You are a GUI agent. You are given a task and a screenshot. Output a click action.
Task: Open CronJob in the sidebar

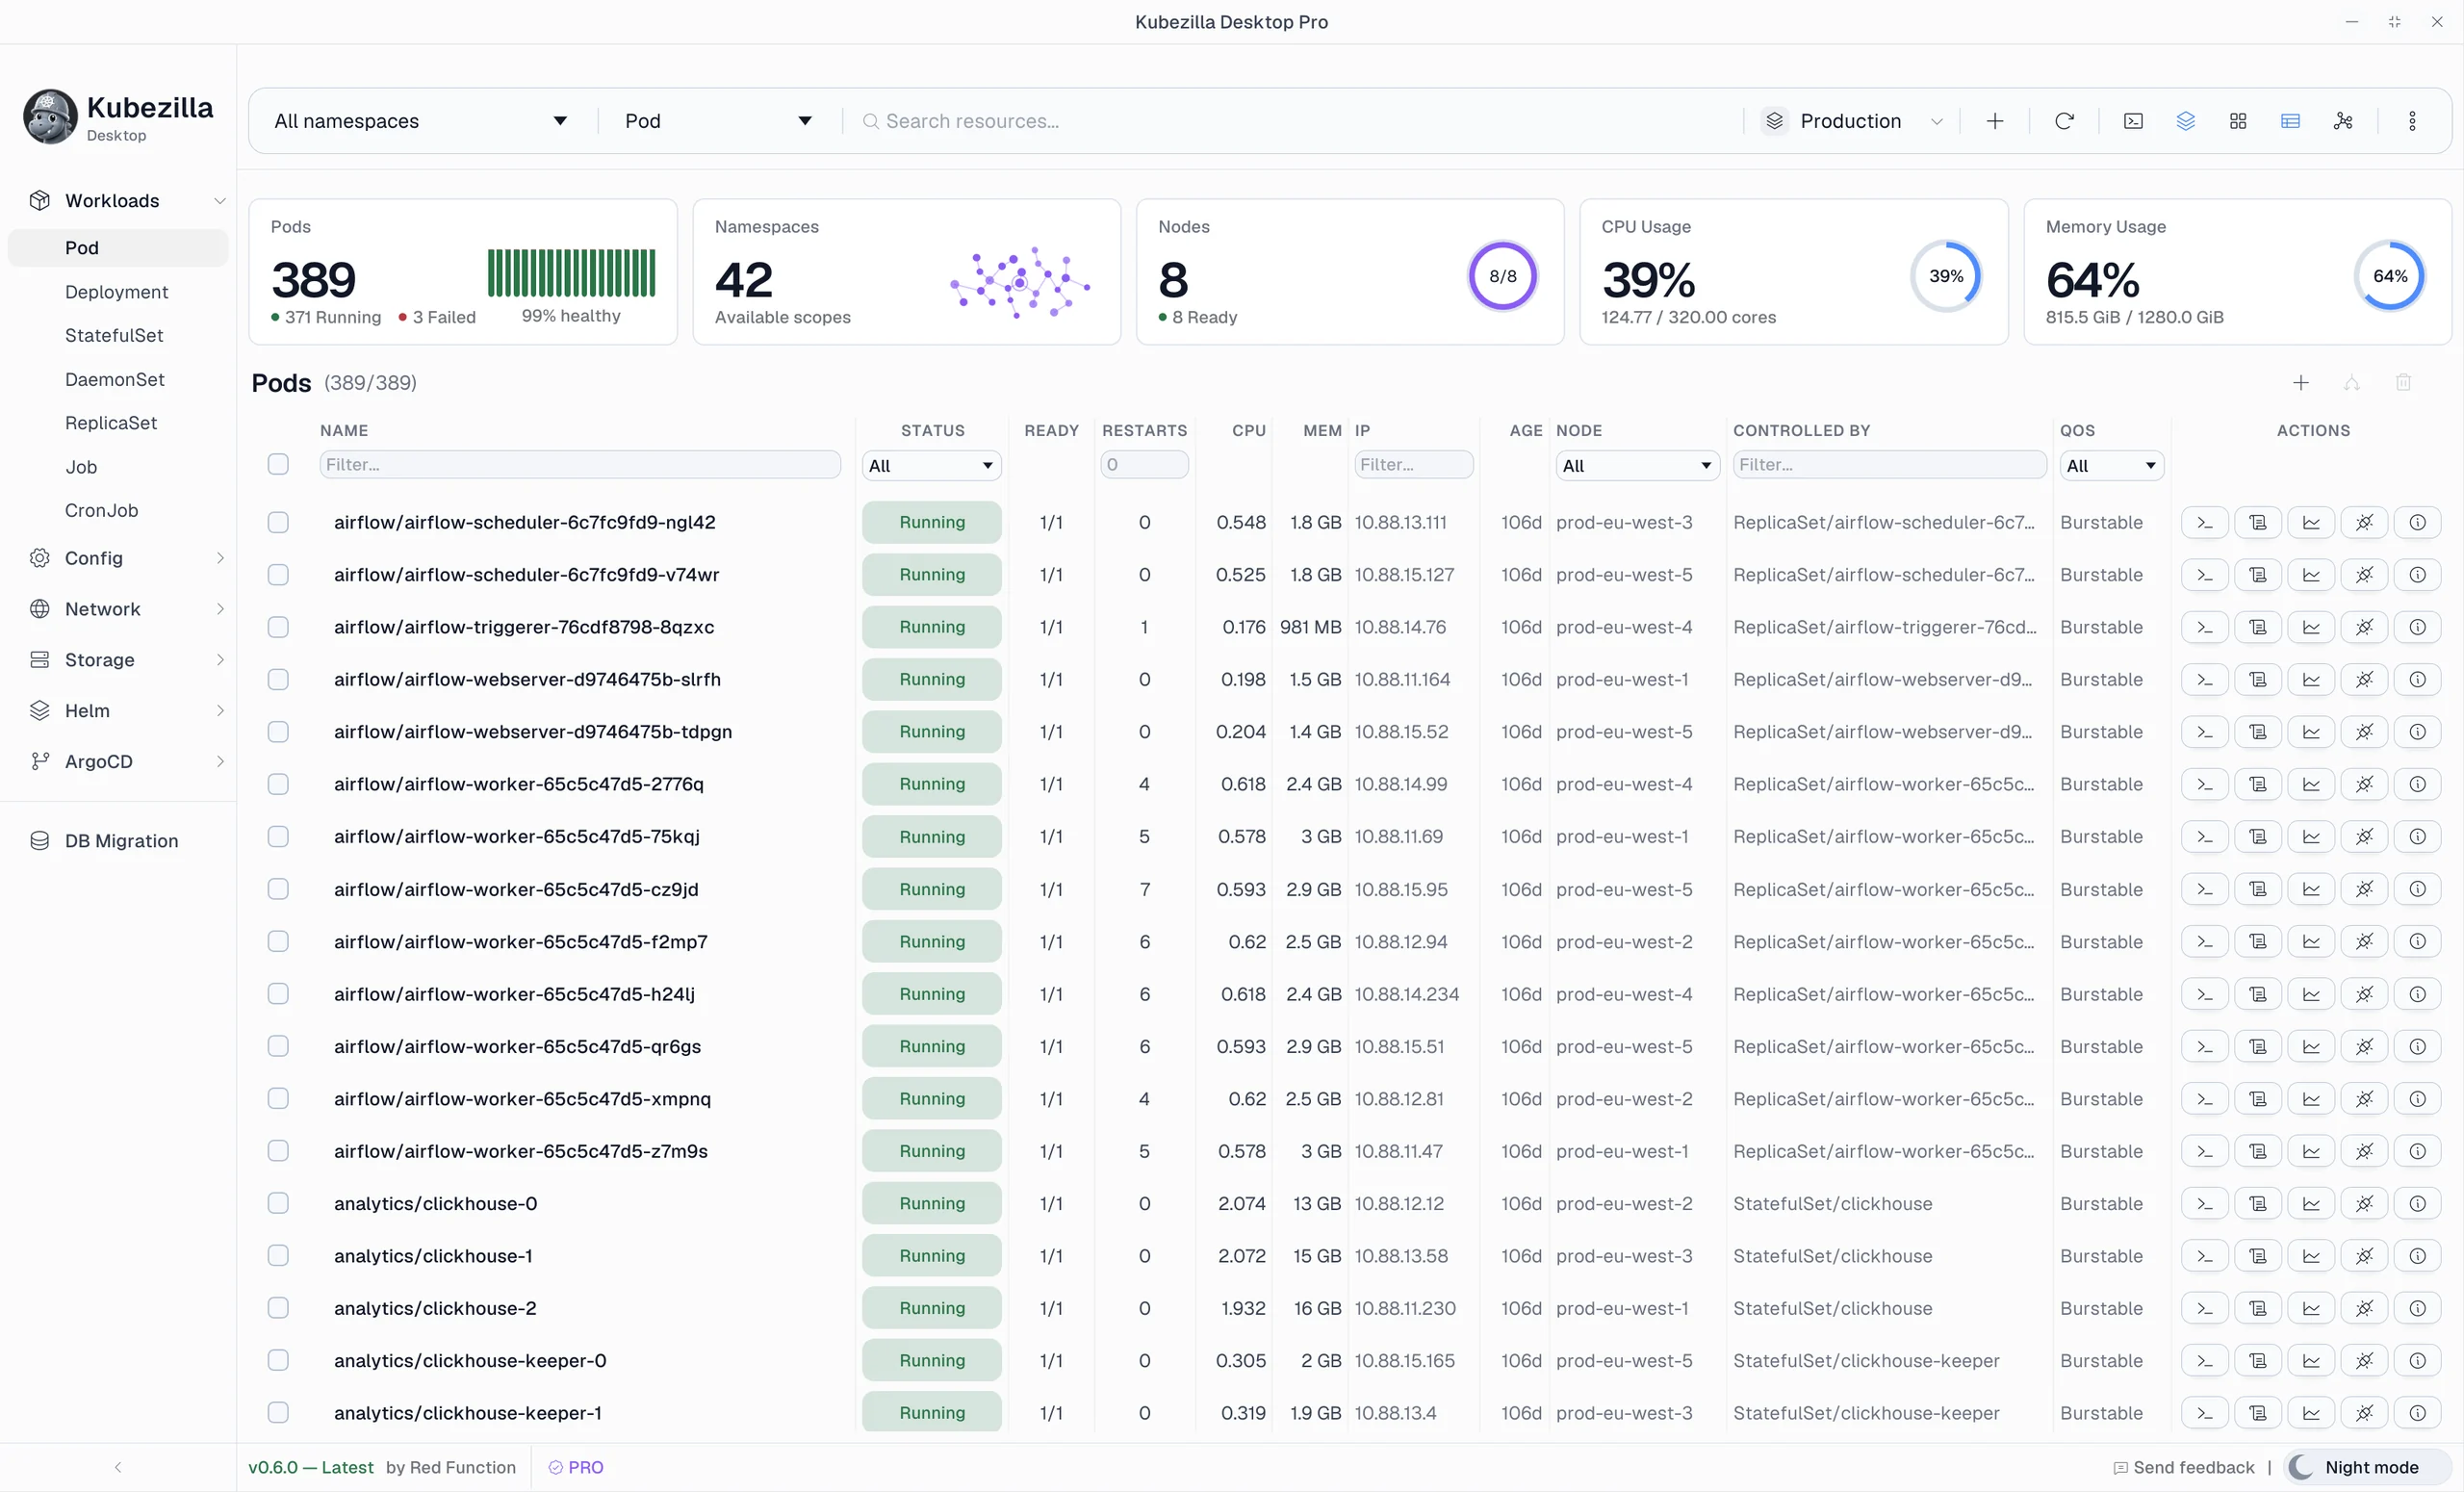tap(101, 510)
